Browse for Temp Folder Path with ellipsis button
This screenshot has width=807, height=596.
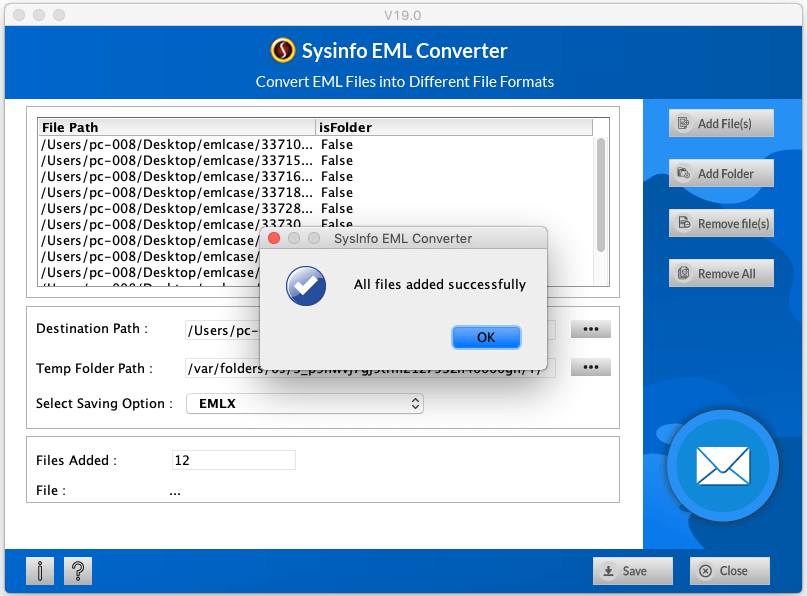[591, 367]
